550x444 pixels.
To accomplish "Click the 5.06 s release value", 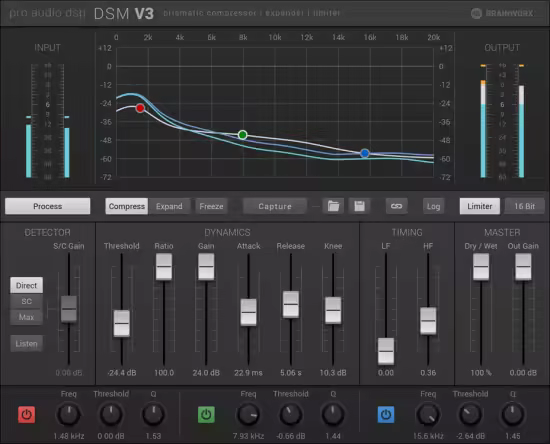I will click(x=291, y=373).
